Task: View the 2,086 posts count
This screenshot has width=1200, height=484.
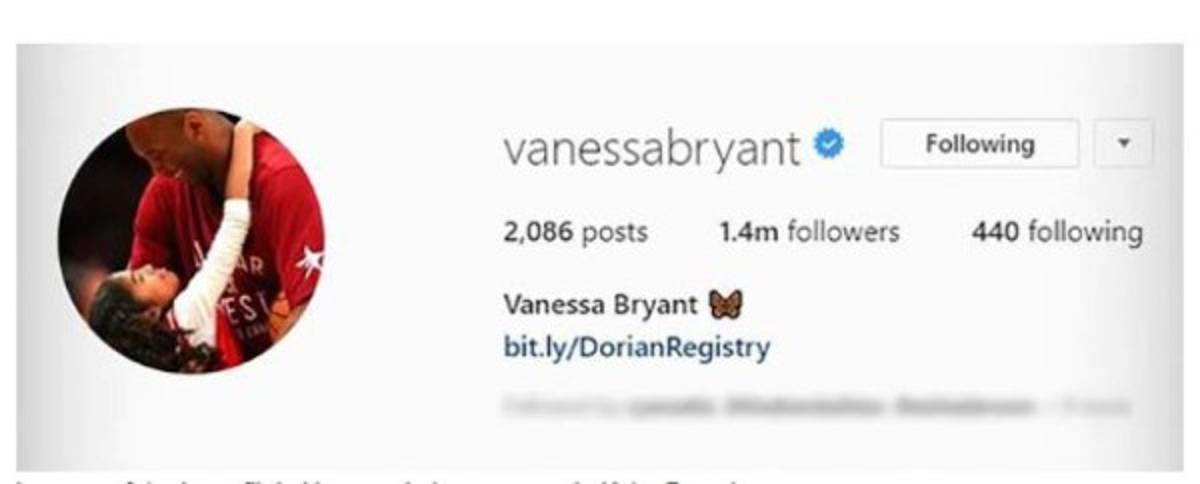Action: (x=575, y=233)
